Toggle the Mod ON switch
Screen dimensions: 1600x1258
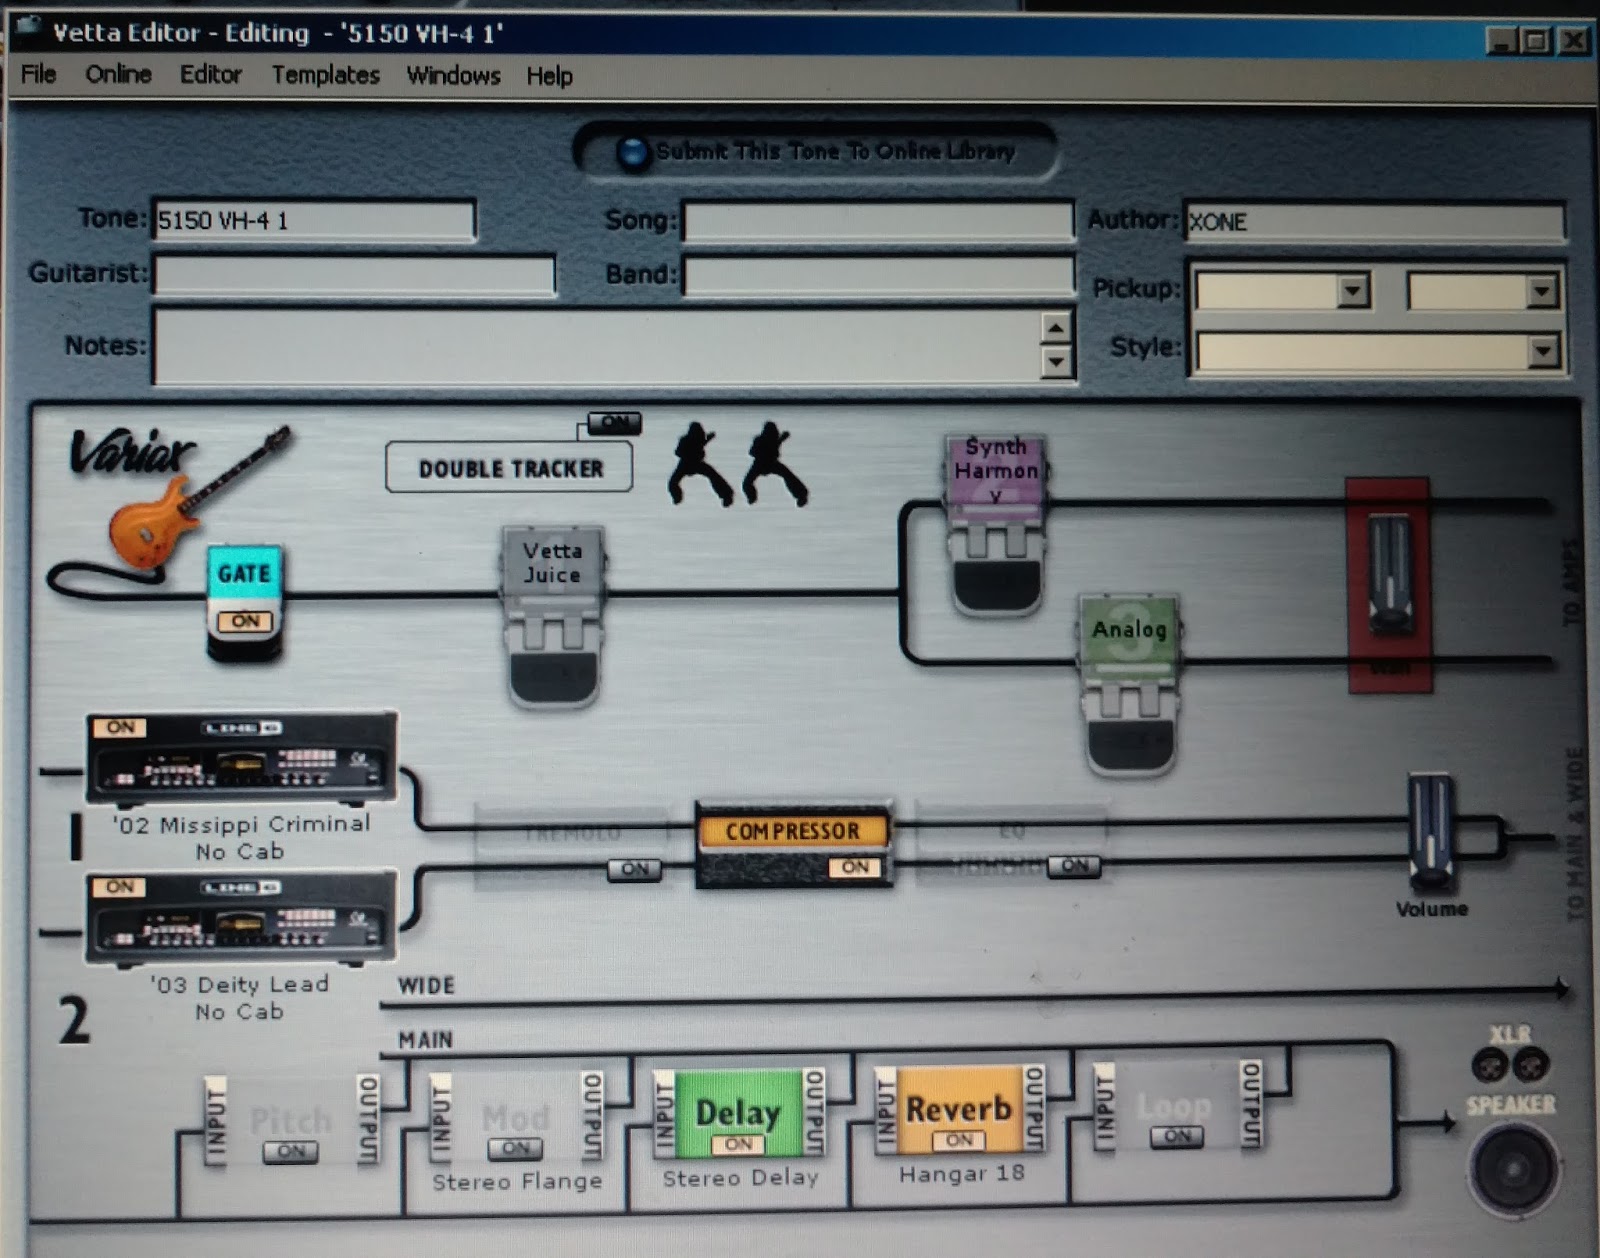click(516, 1149)
